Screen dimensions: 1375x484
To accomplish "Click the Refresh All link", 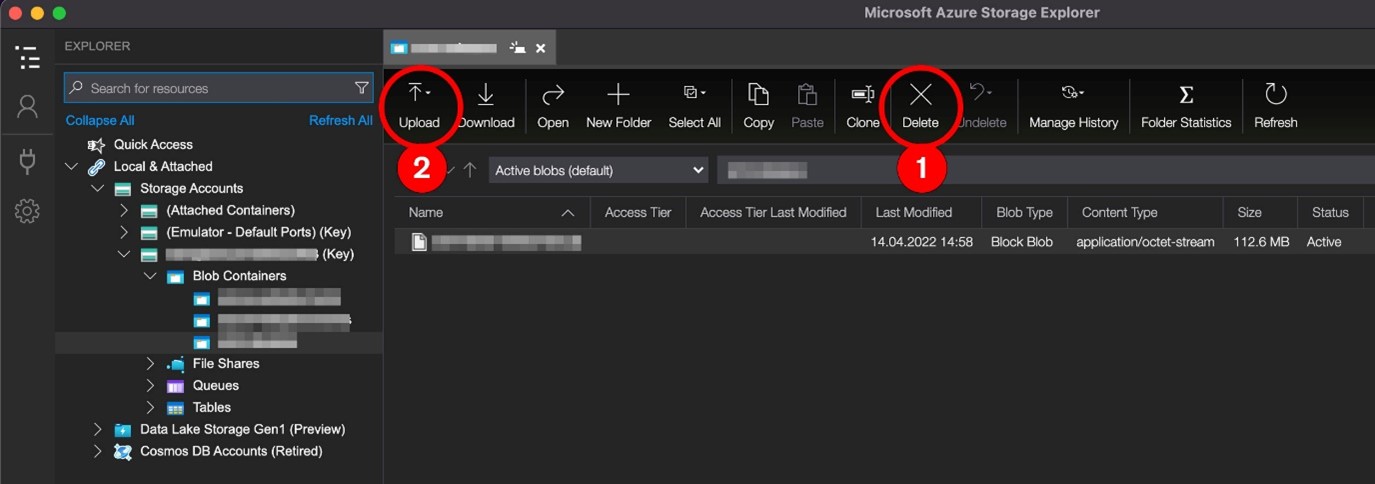I will tap(340, 120).
